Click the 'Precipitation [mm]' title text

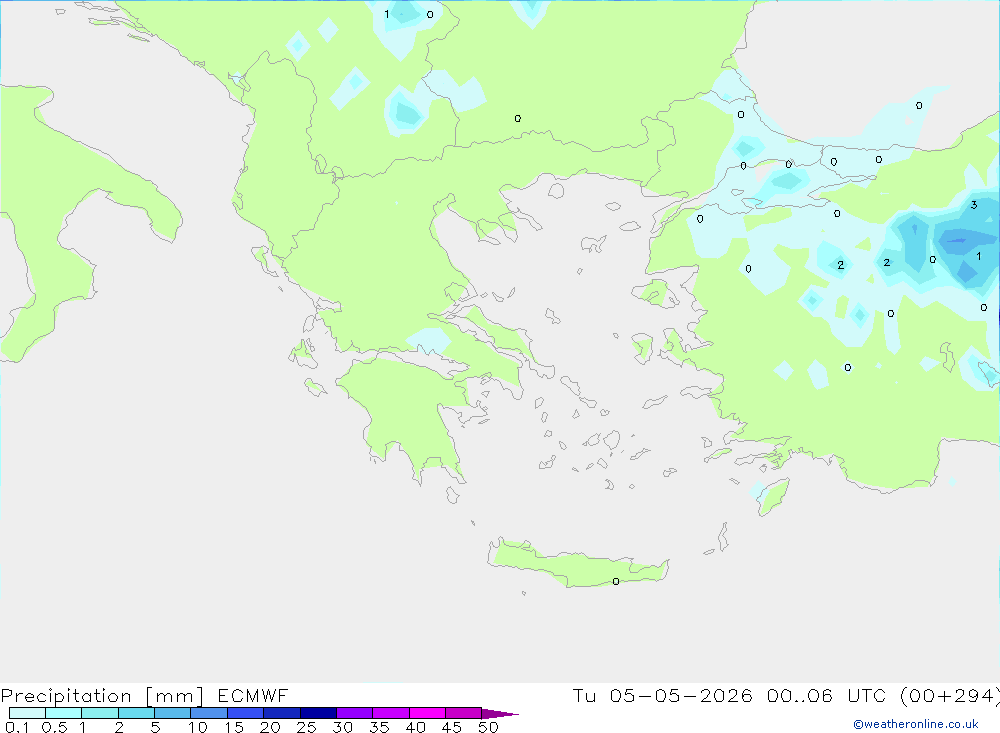(102, 696)
